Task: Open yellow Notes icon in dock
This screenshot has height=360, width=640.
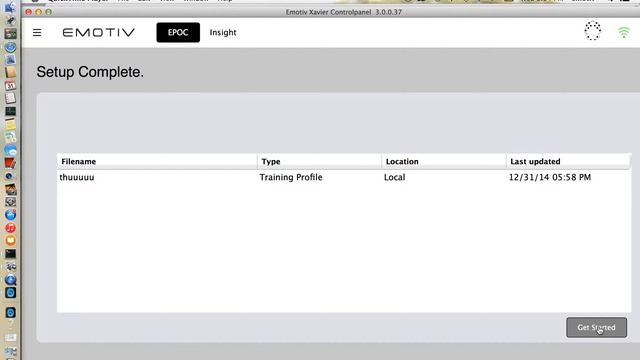Action: coord(11,124)
